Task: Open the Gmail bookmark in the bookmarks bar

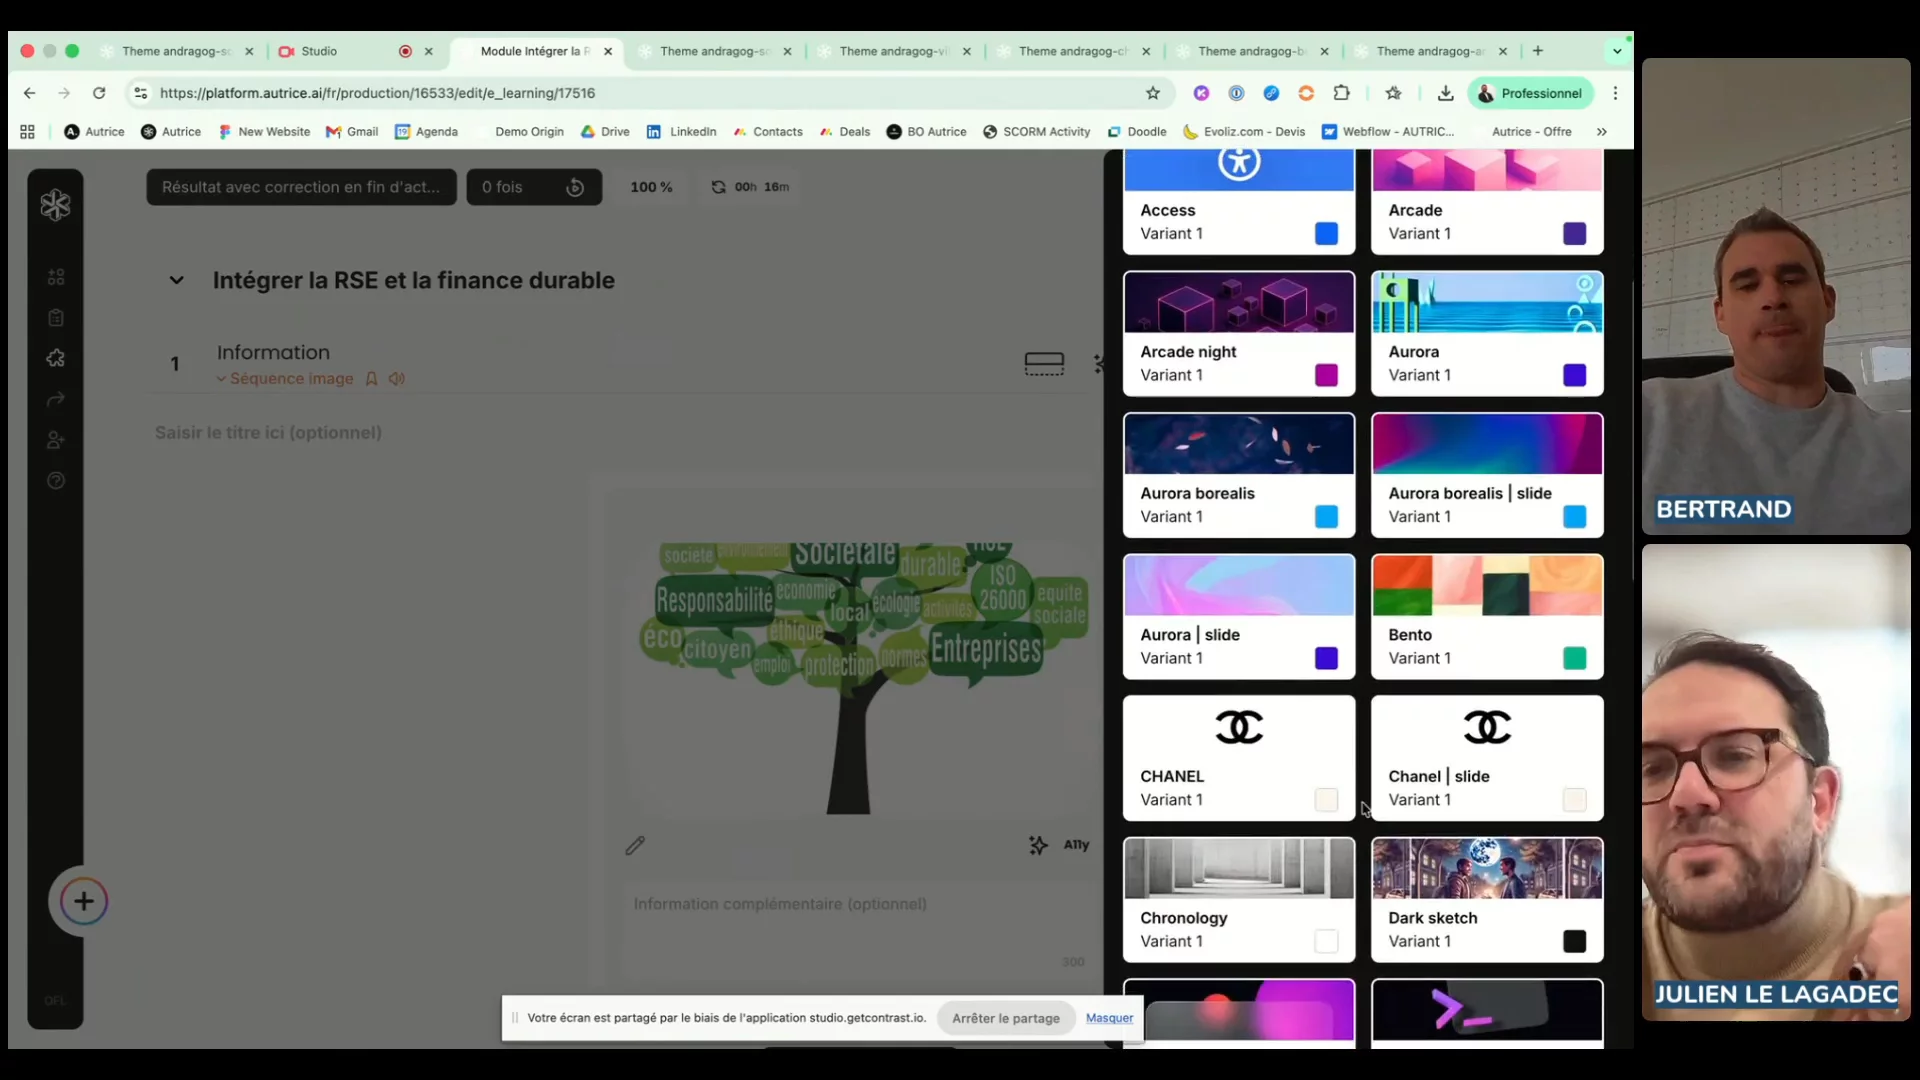Action: click(x=352, y=132)
